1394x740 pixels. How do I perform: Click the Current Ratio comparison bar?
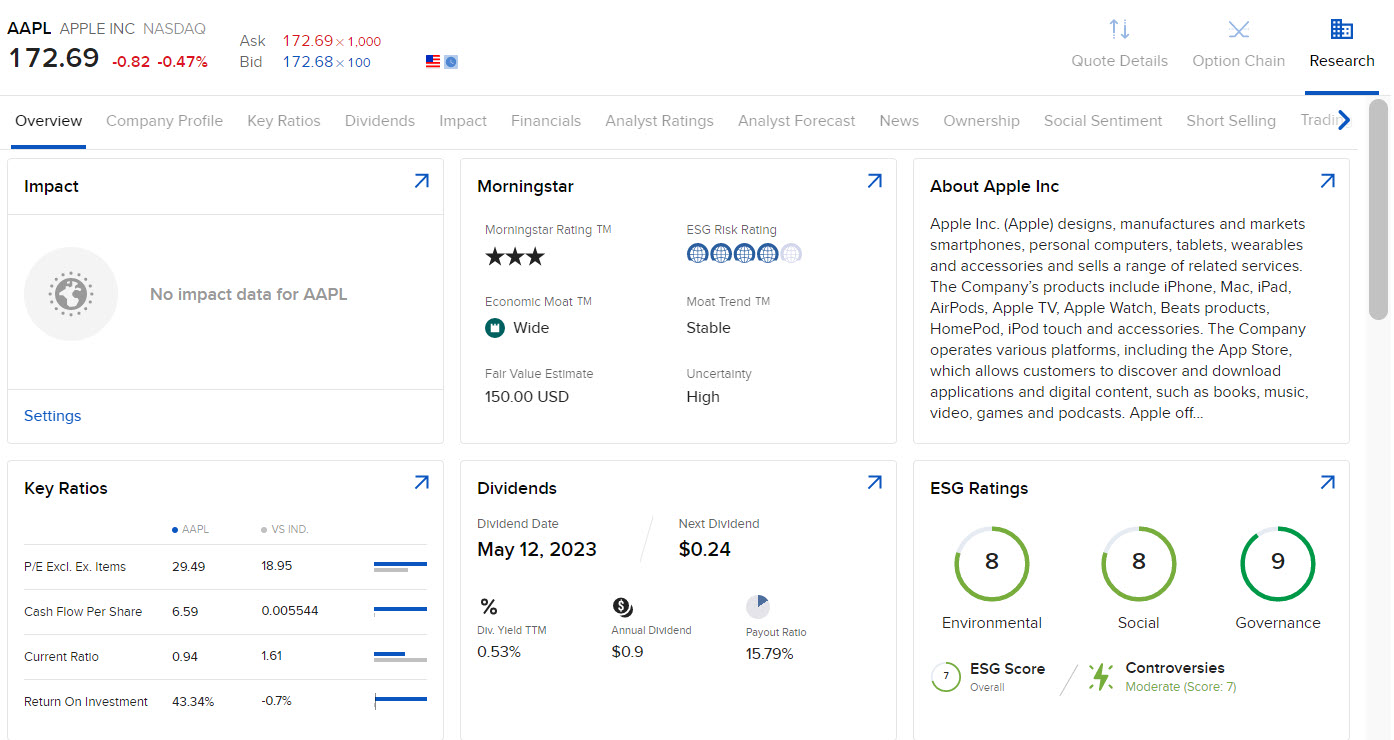click(400, 657)
